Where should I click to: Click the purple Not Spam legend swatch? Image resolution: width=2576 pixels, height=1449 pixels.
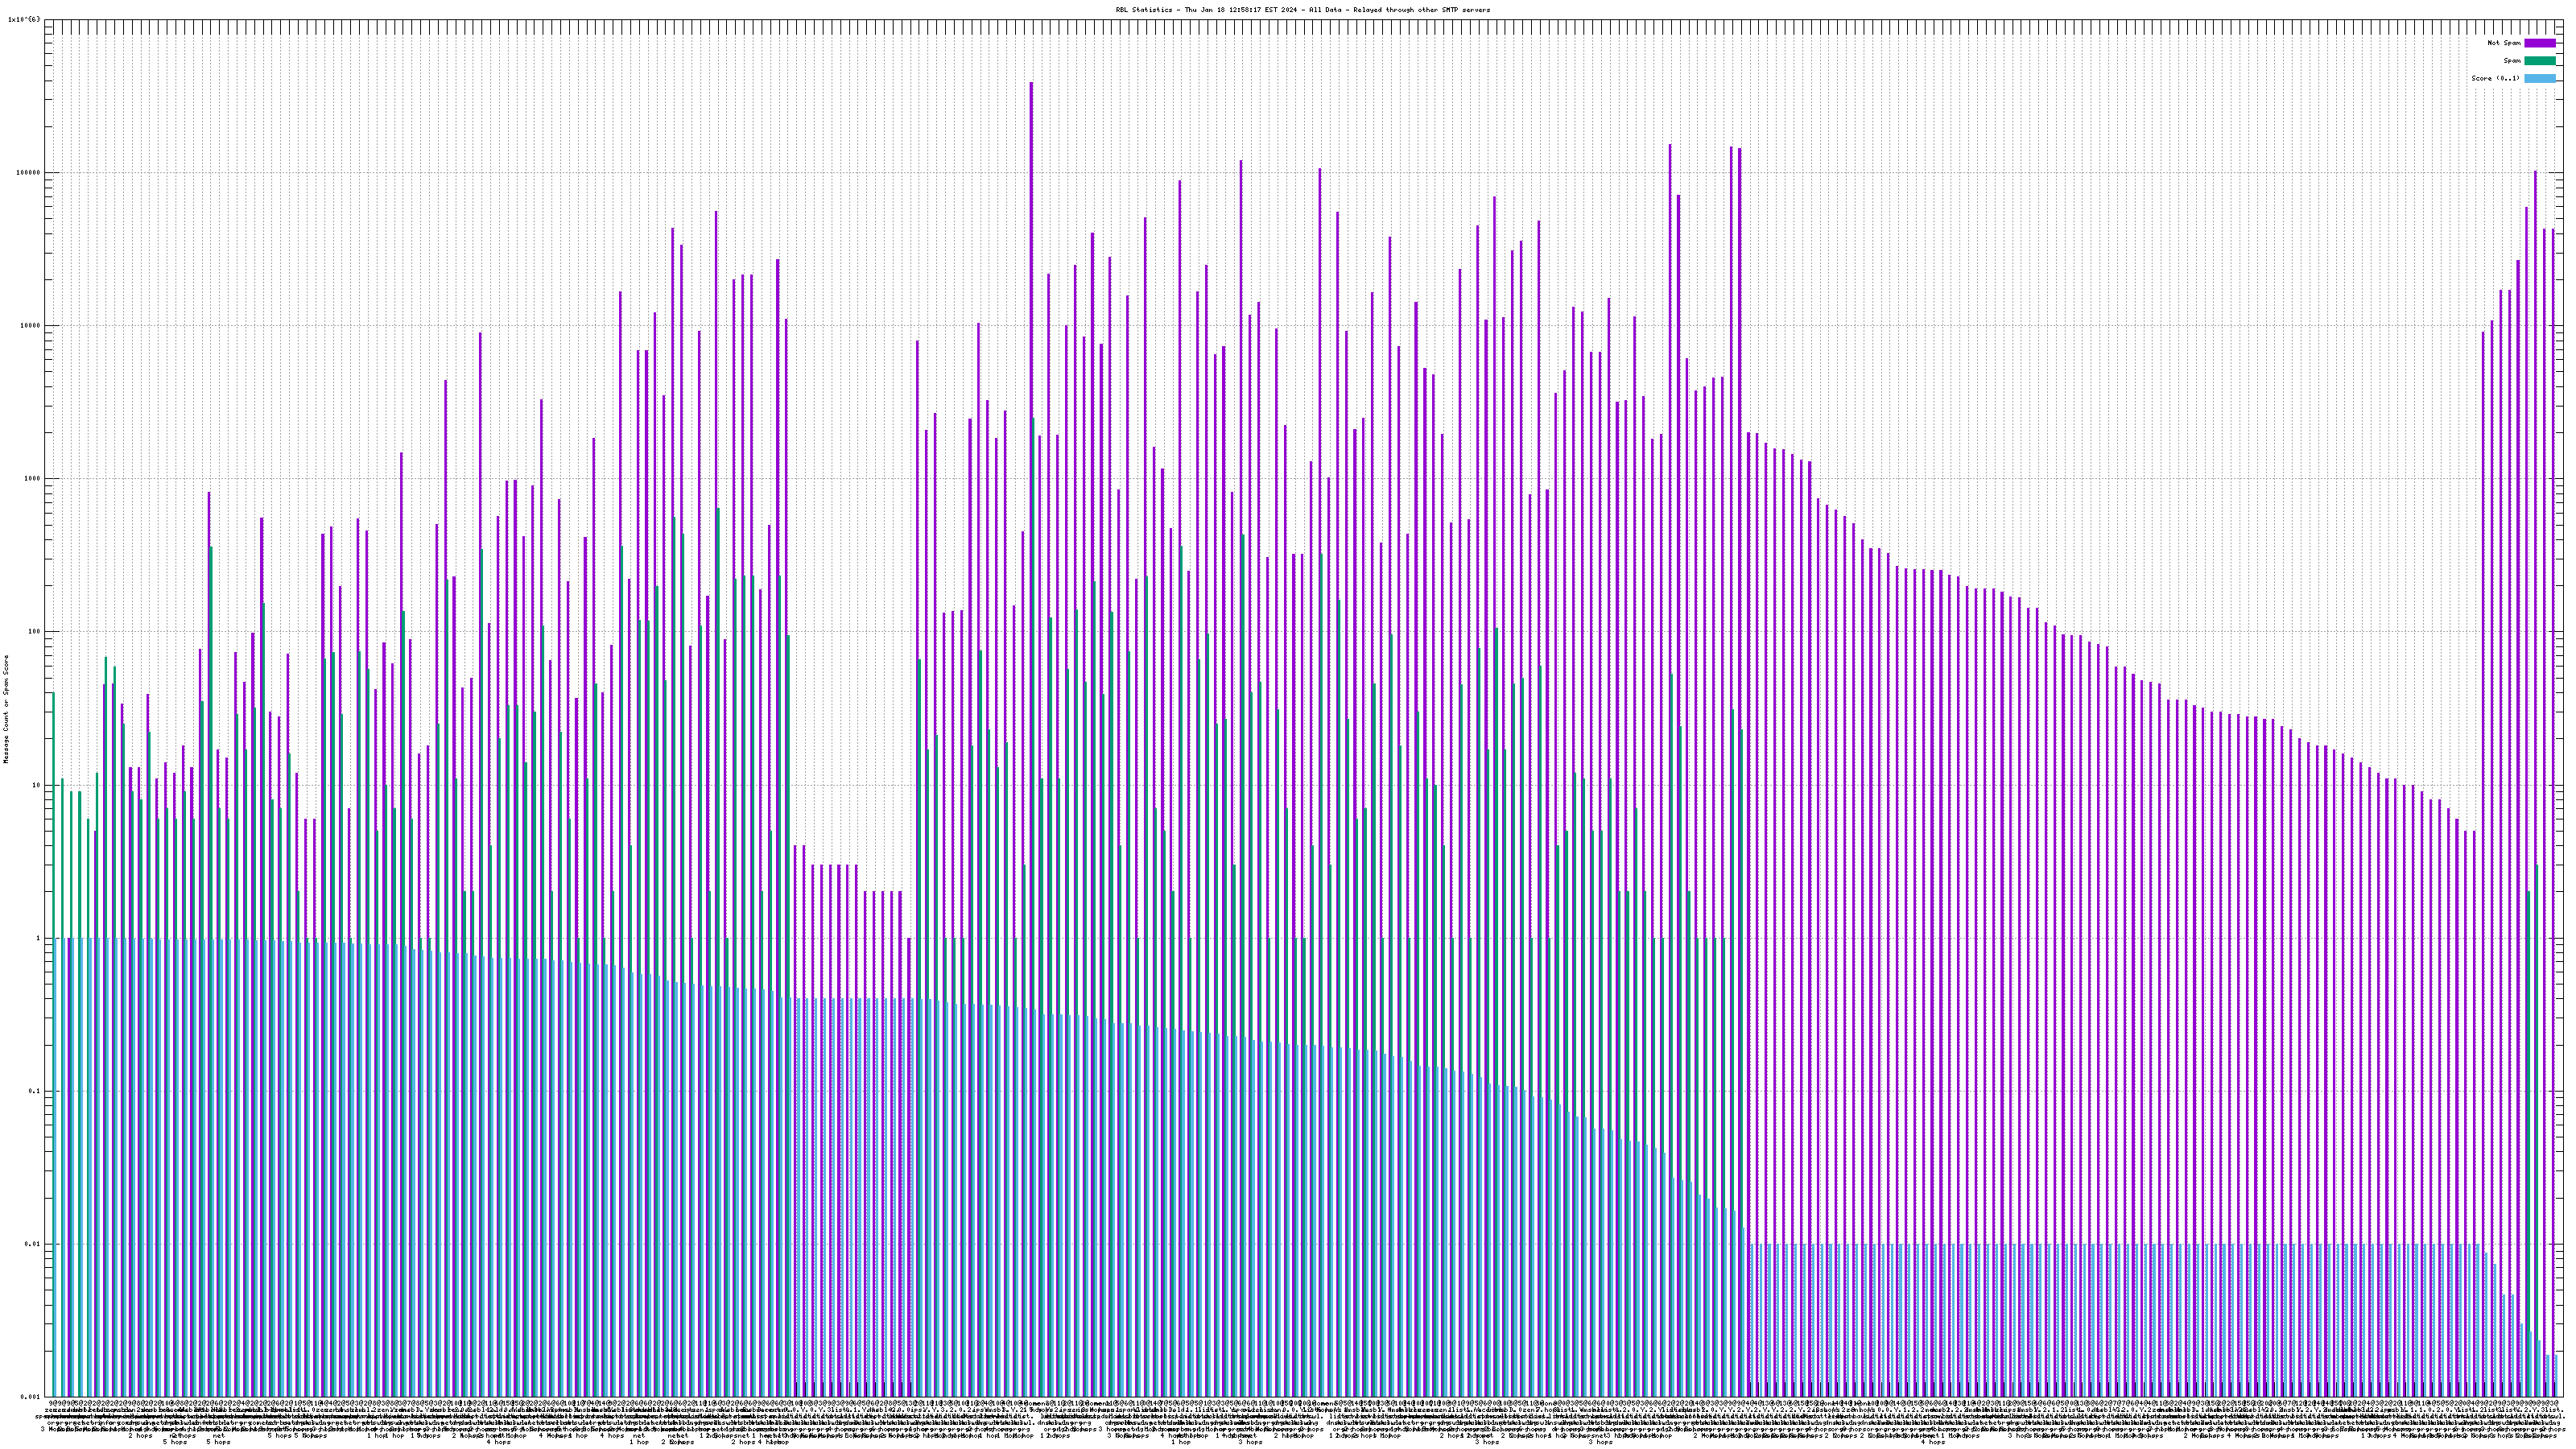pyautogui.click(x=2539, y=43)
